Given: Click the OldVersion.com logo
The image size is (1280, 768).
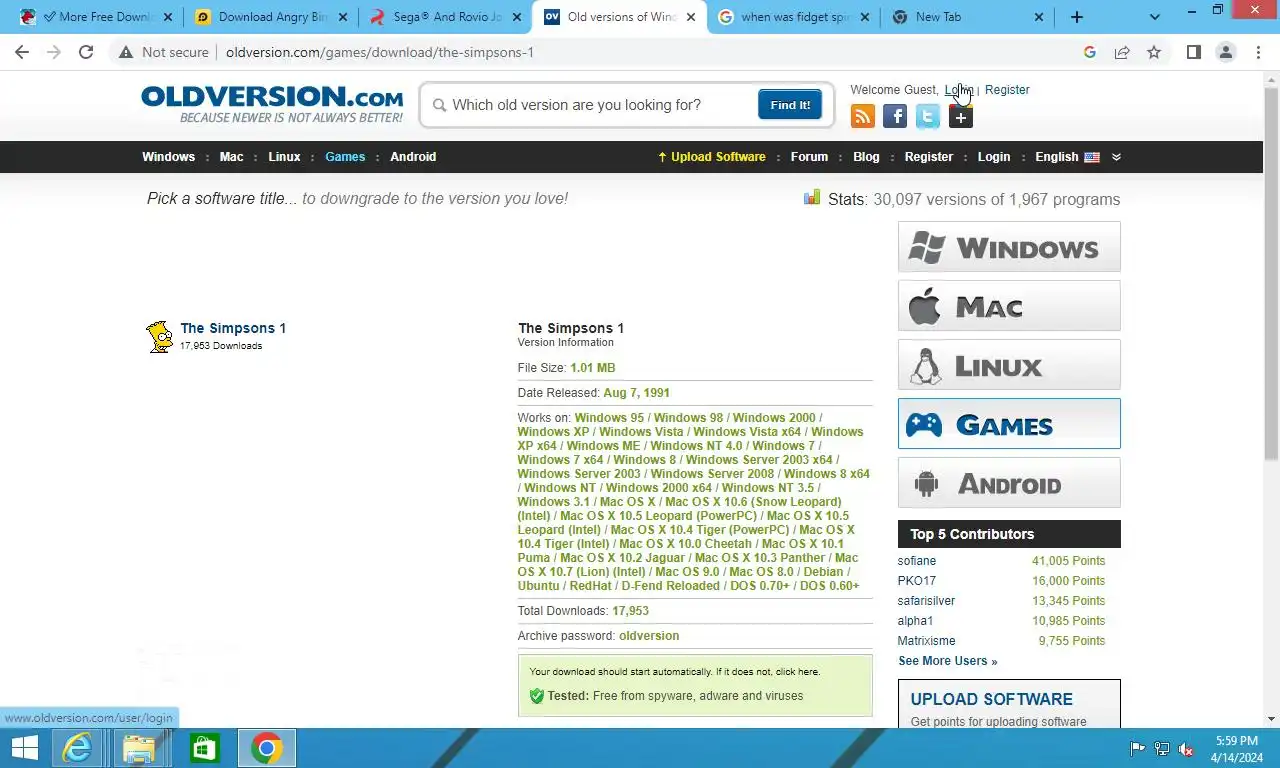Looking at the screenshot, I should coord(272,103).
